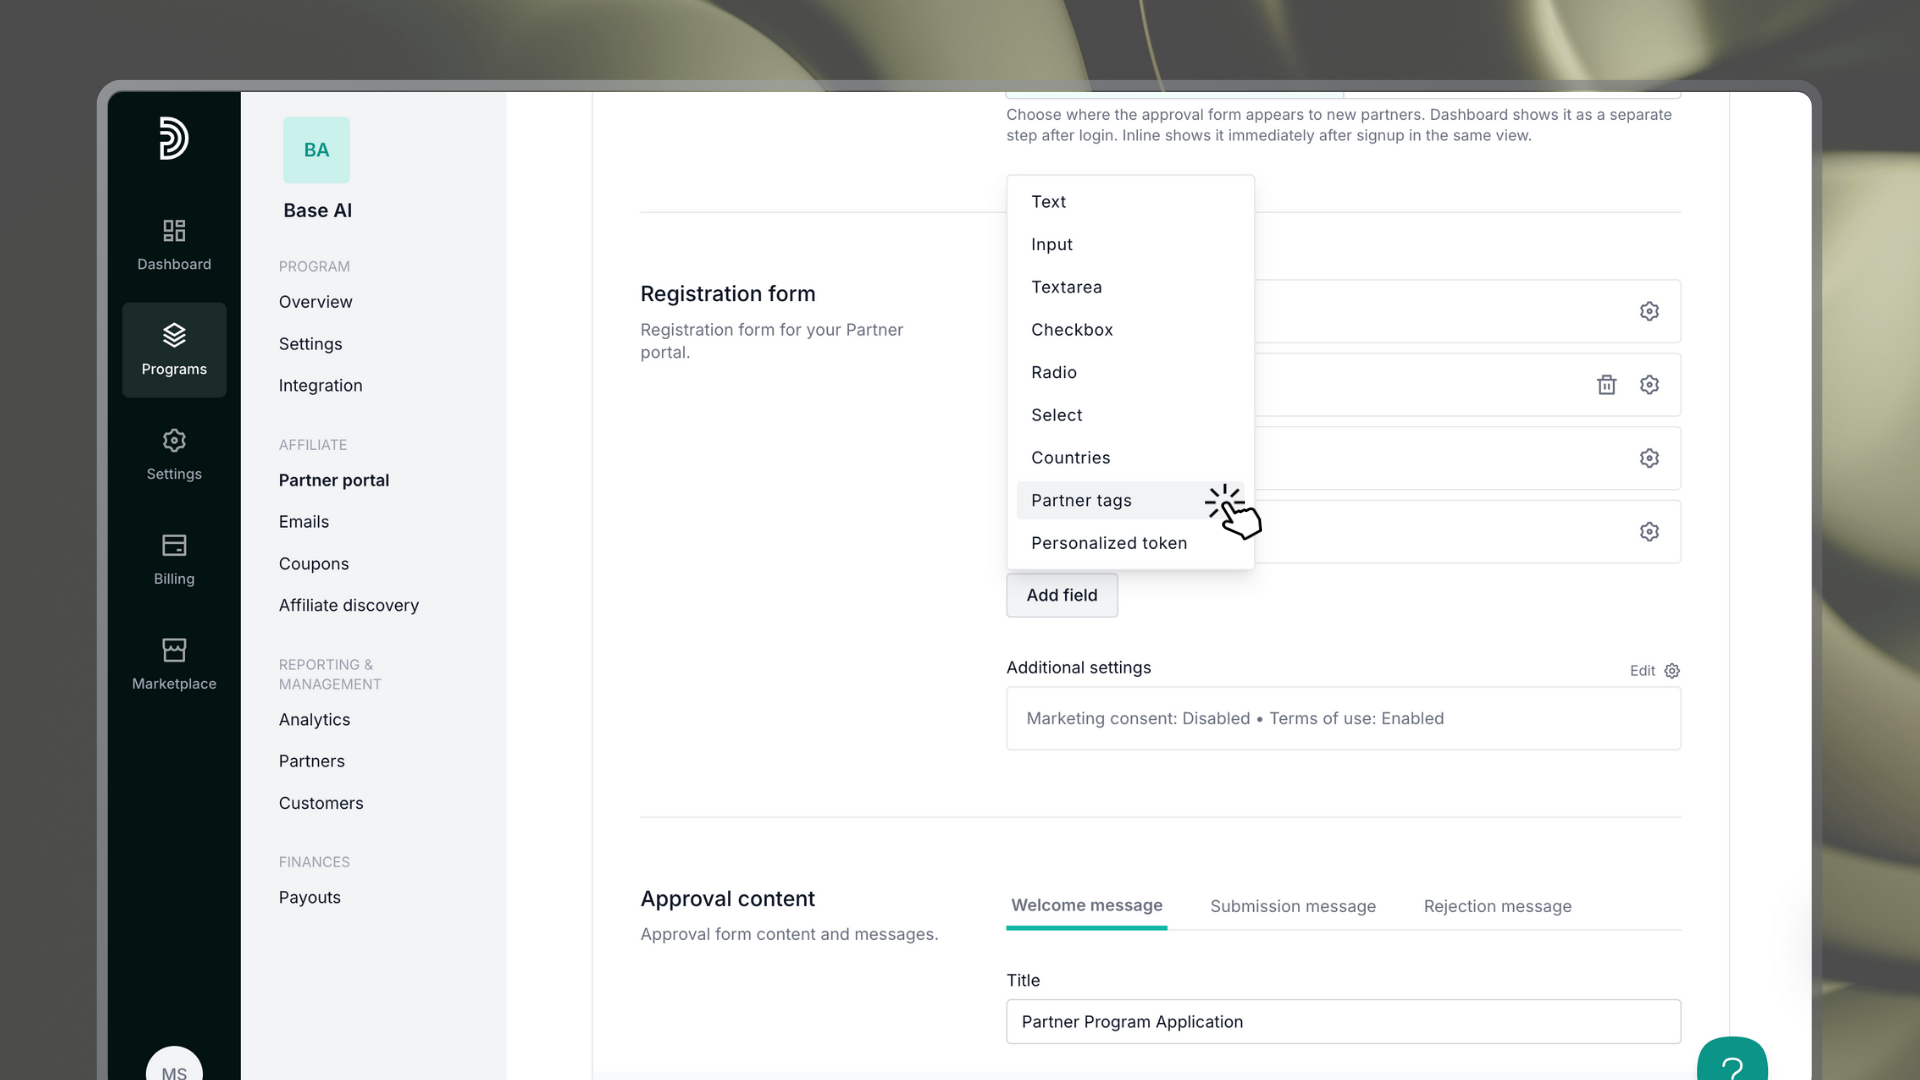Select the Programs layers icon
The image size is (1920, 1080).
pyautogui.click(x=174, y=335)
